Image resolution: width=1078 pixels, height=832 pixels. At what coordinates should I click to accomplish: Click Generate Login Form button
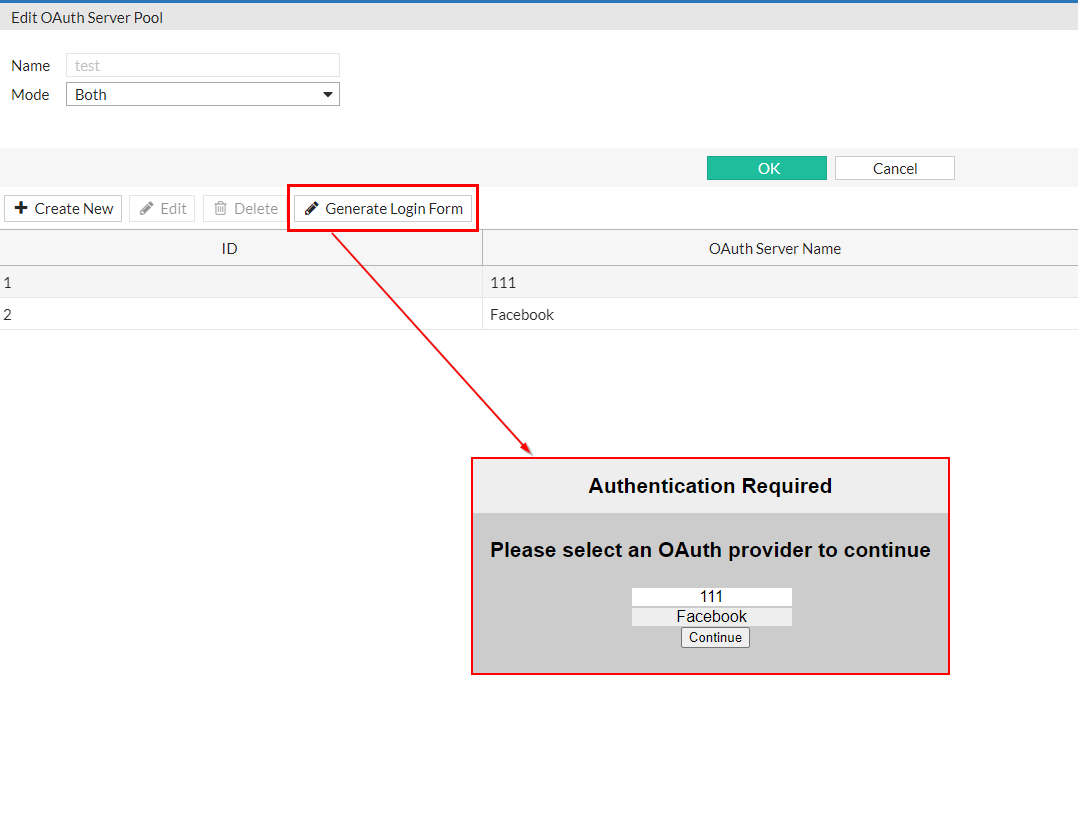tap(383, 208)
